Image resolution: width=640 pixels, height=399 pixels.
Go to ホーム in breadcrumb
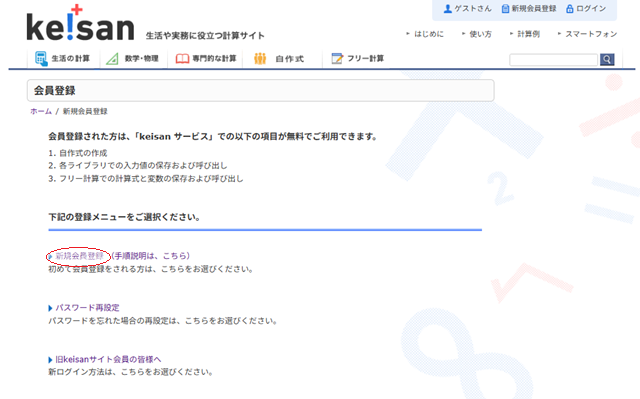[41, 111]
